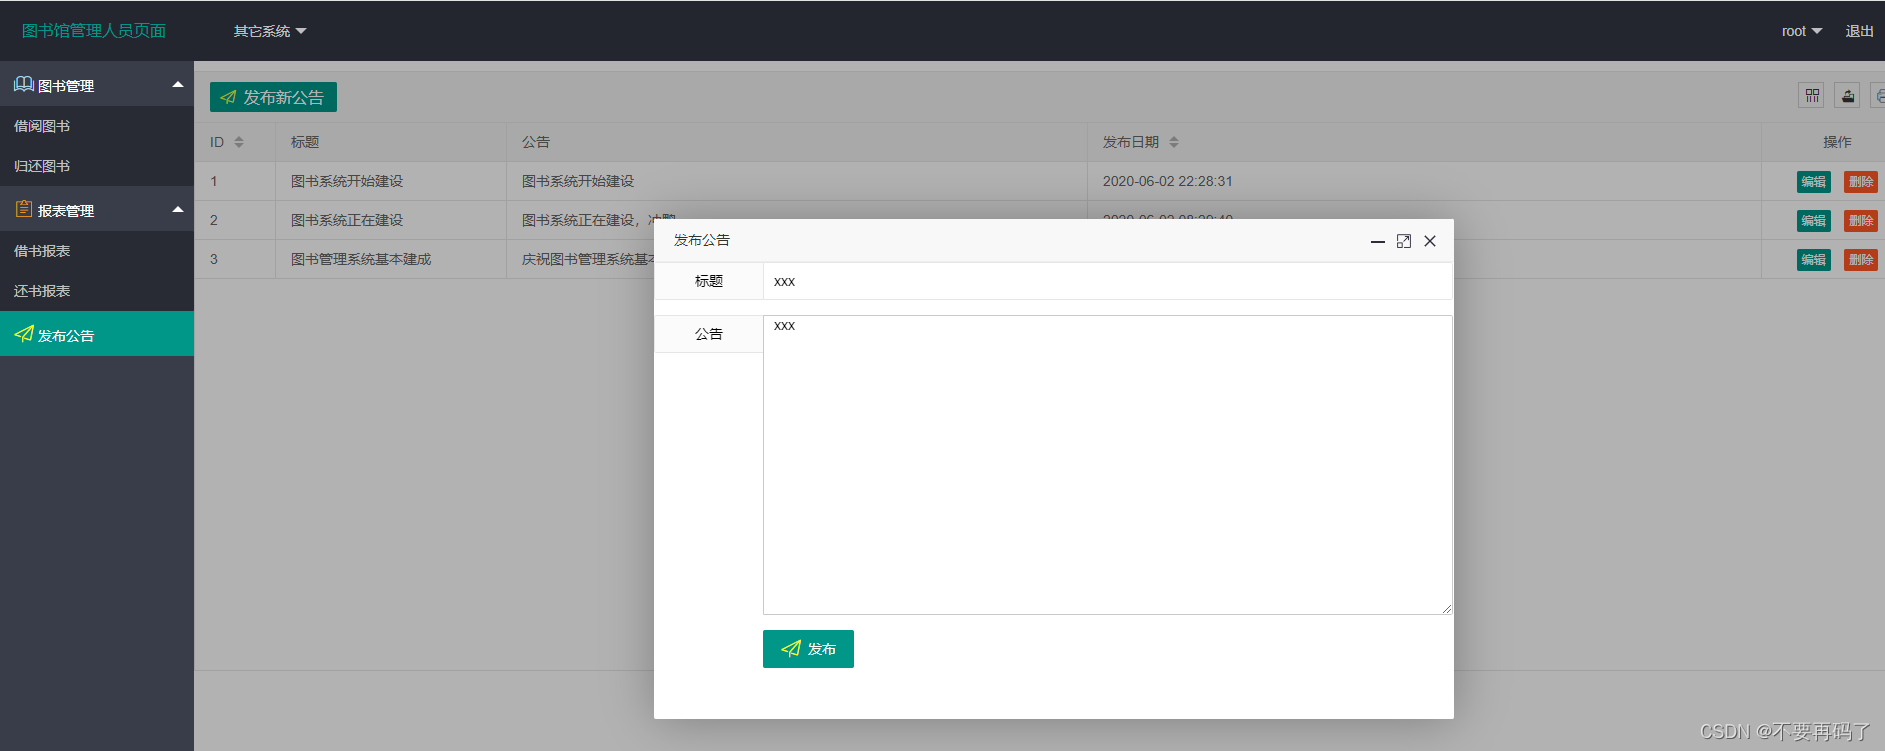Image resolution: width=1885 pixels, height=751 pixels.
Task: Click the 退出 logout link
Action: 1860,31
